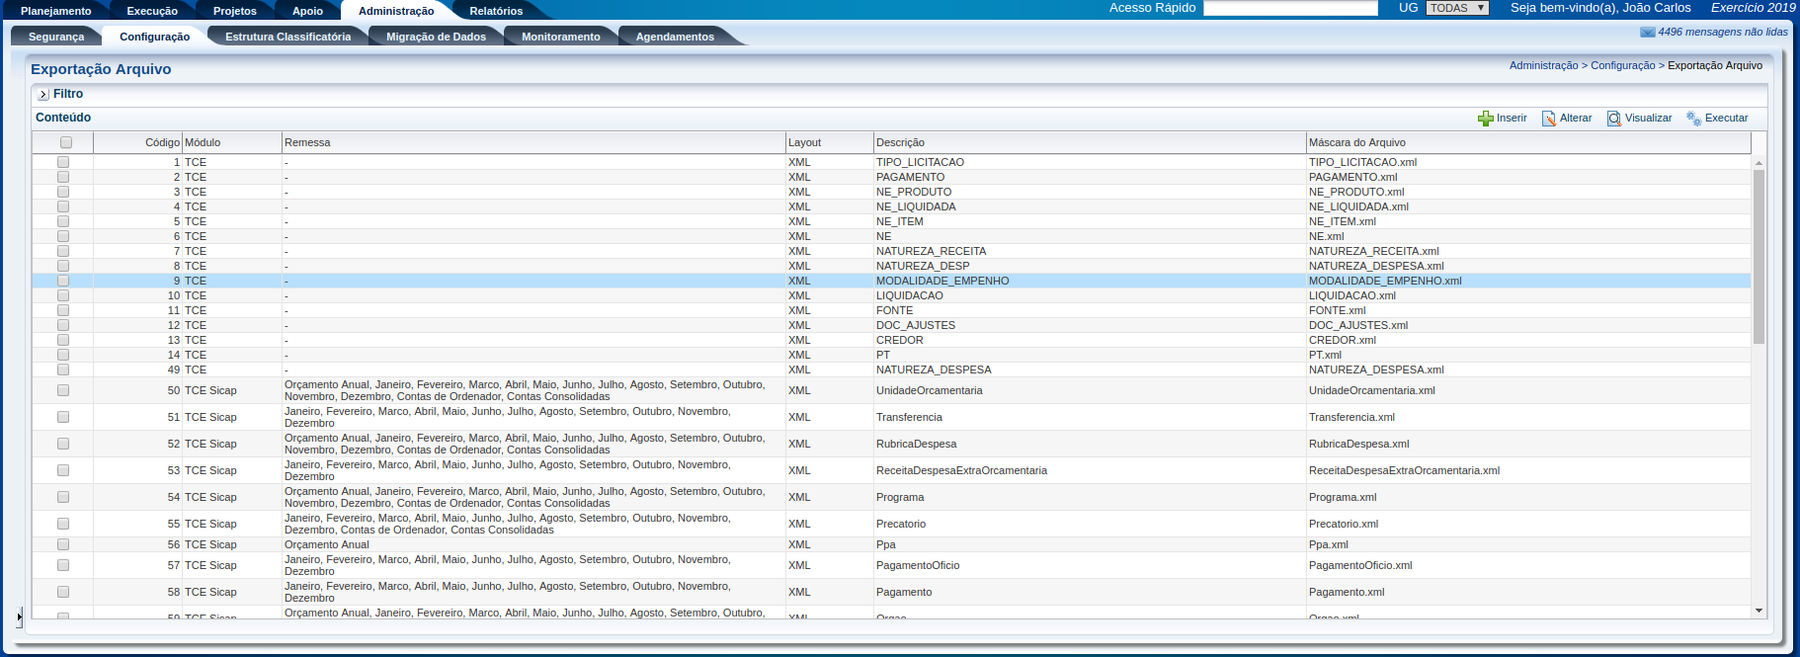Check the box for row TIPO_LICITACAO

(x=64, y=162)
